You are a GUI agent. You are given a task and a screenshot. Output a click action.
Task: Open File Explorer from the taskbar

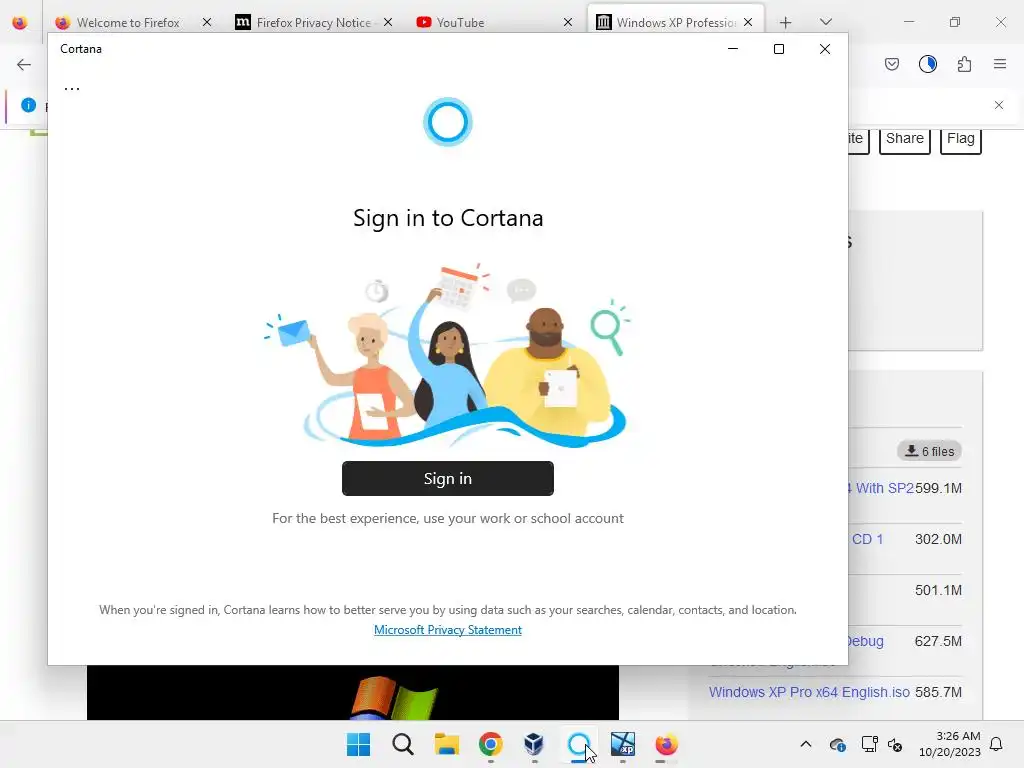447,744
